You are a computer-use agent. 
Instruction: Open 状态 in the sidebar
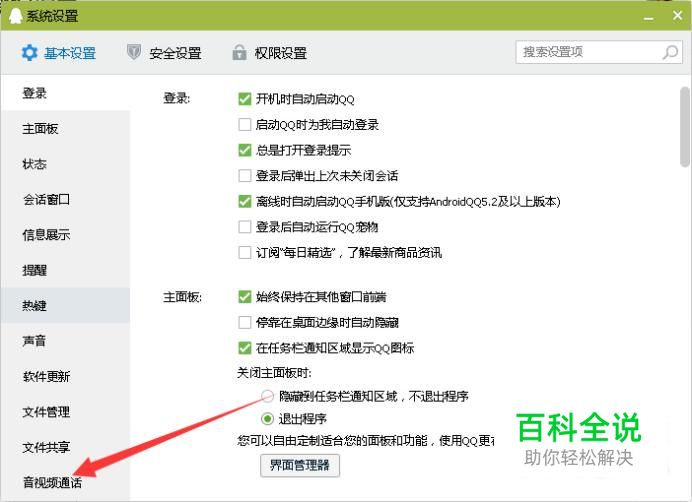coord(65,164)
